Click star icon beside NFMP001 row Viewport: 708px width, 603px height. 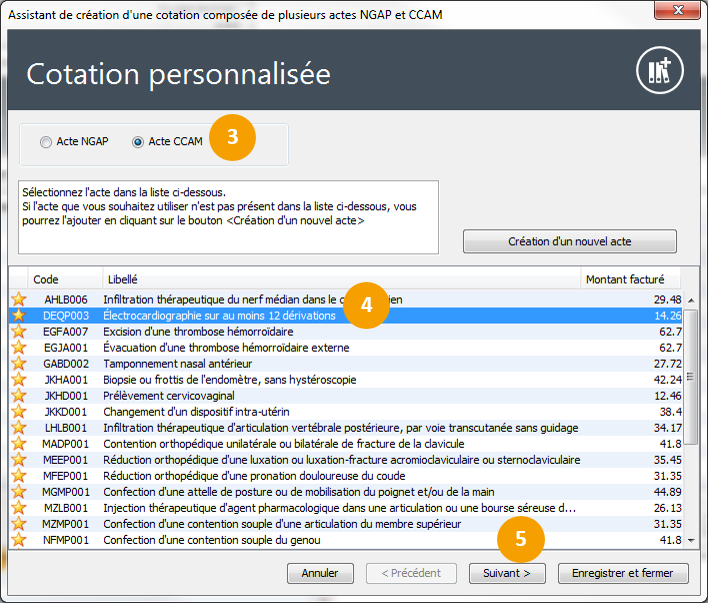click(x=17, y=540)
